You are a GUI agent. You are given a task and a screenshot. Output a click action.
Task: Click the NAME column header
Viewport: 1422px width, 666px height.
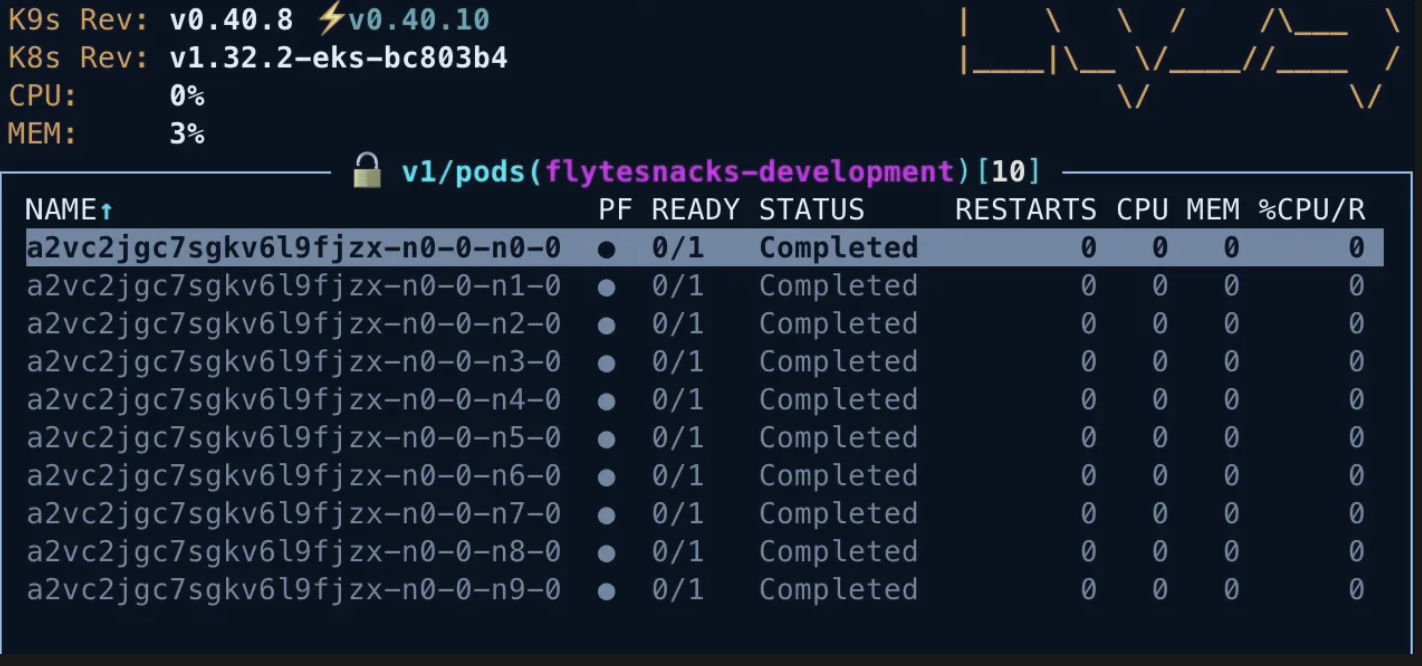click(x=61, y=210)
